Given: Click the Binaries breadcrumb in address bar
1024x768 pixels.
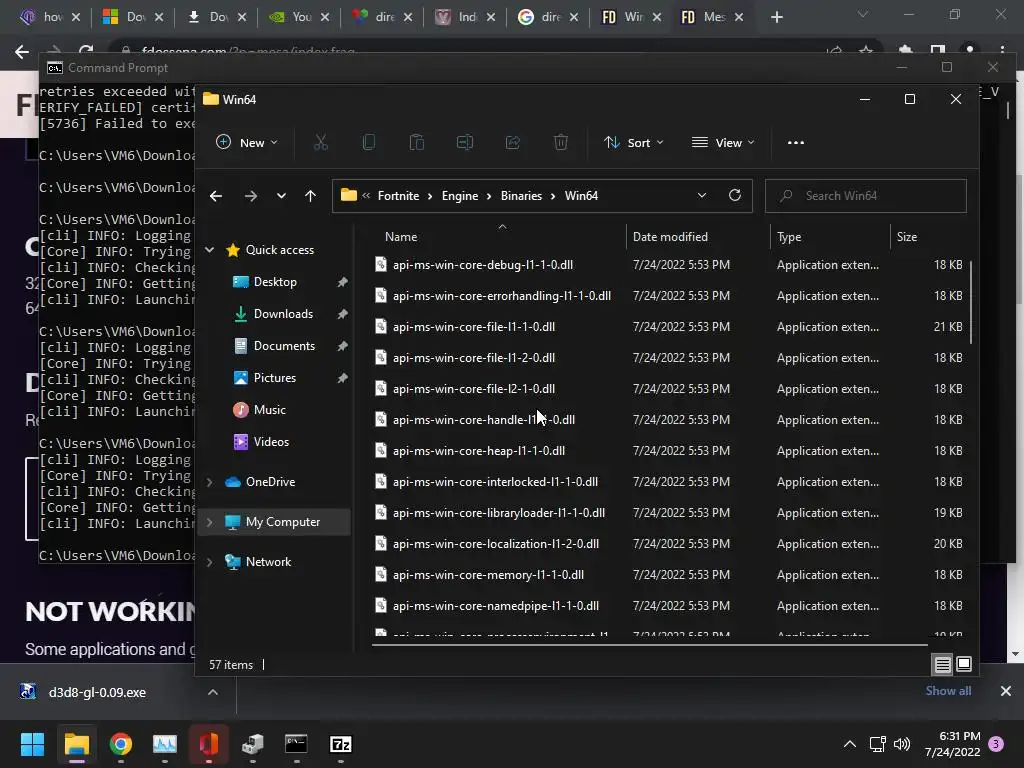Looking at the screenshot, I should coord(521,196).
